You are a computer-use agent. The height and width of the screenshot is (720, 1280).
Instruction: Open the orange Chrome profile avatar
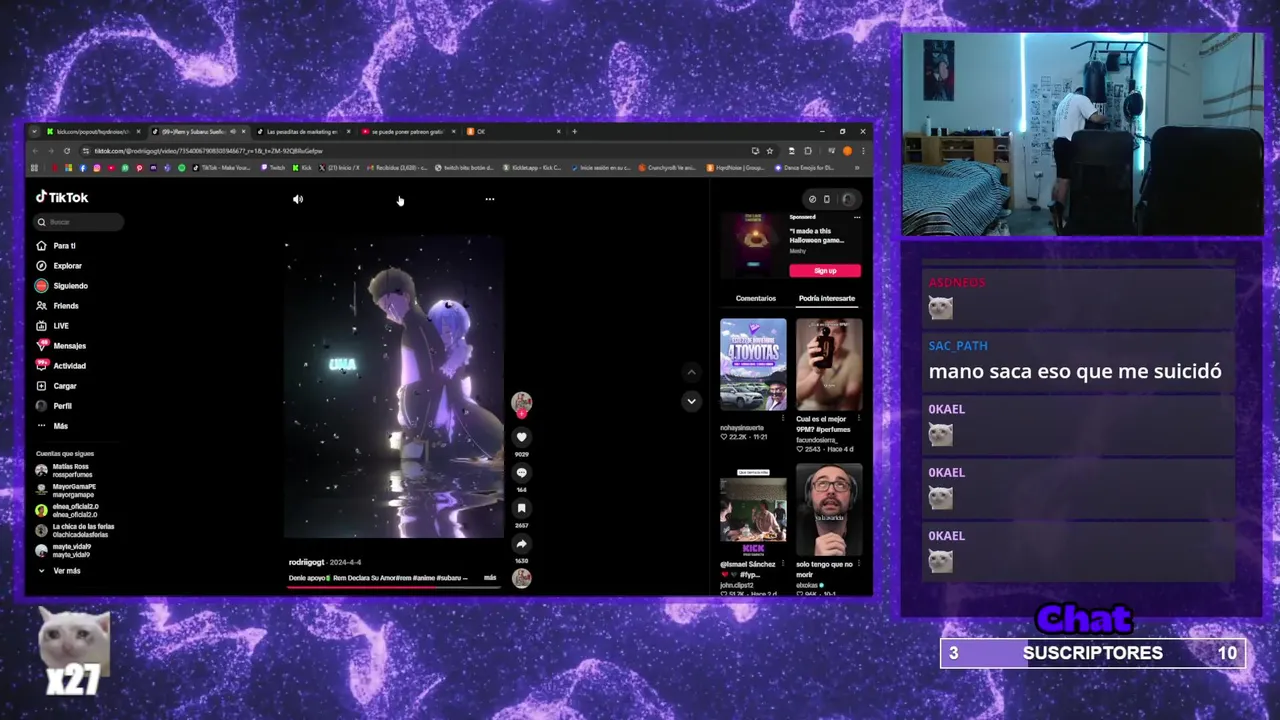click(x=847, y=151)
